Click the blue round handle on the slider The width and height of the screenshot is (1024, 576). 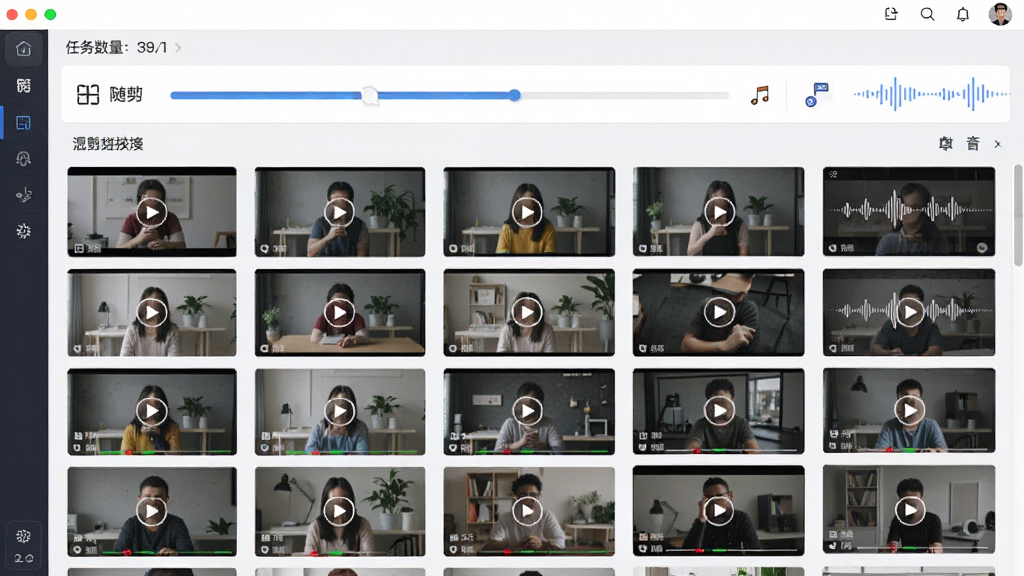pyautogui.click(x=515, y=95)
